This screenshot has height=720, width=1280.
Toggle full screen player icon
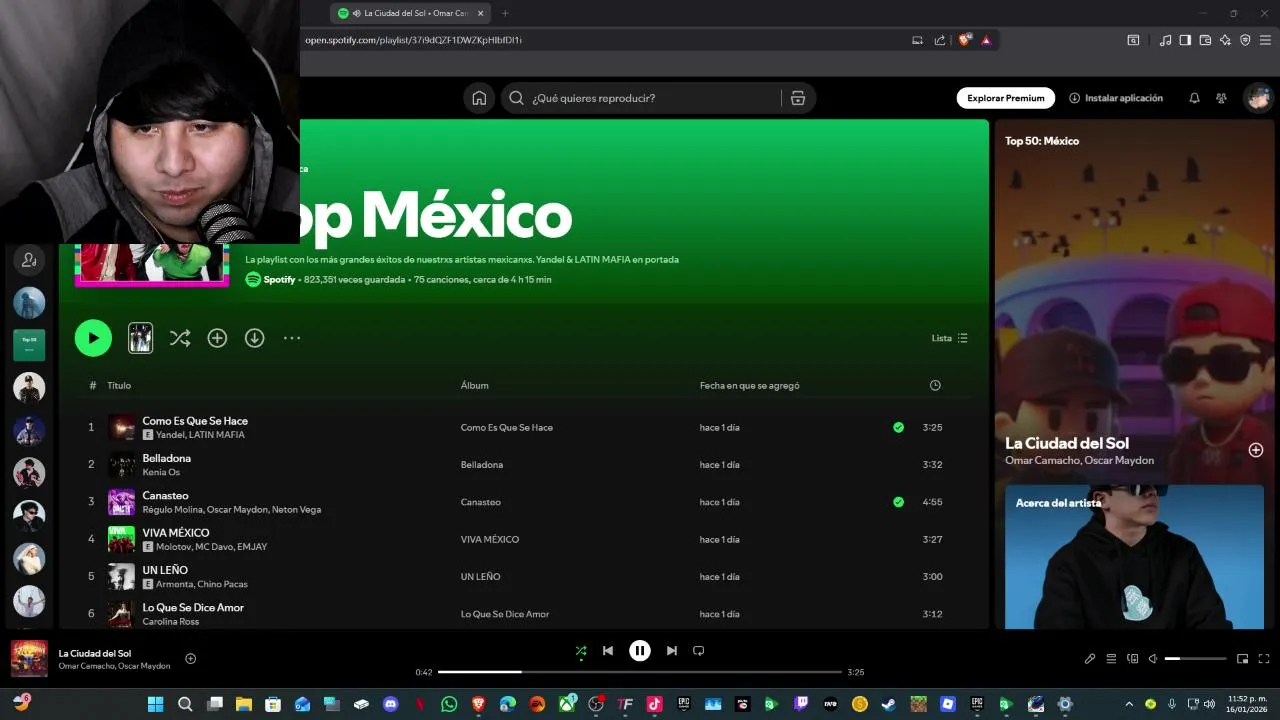[x=1264, y=659]
